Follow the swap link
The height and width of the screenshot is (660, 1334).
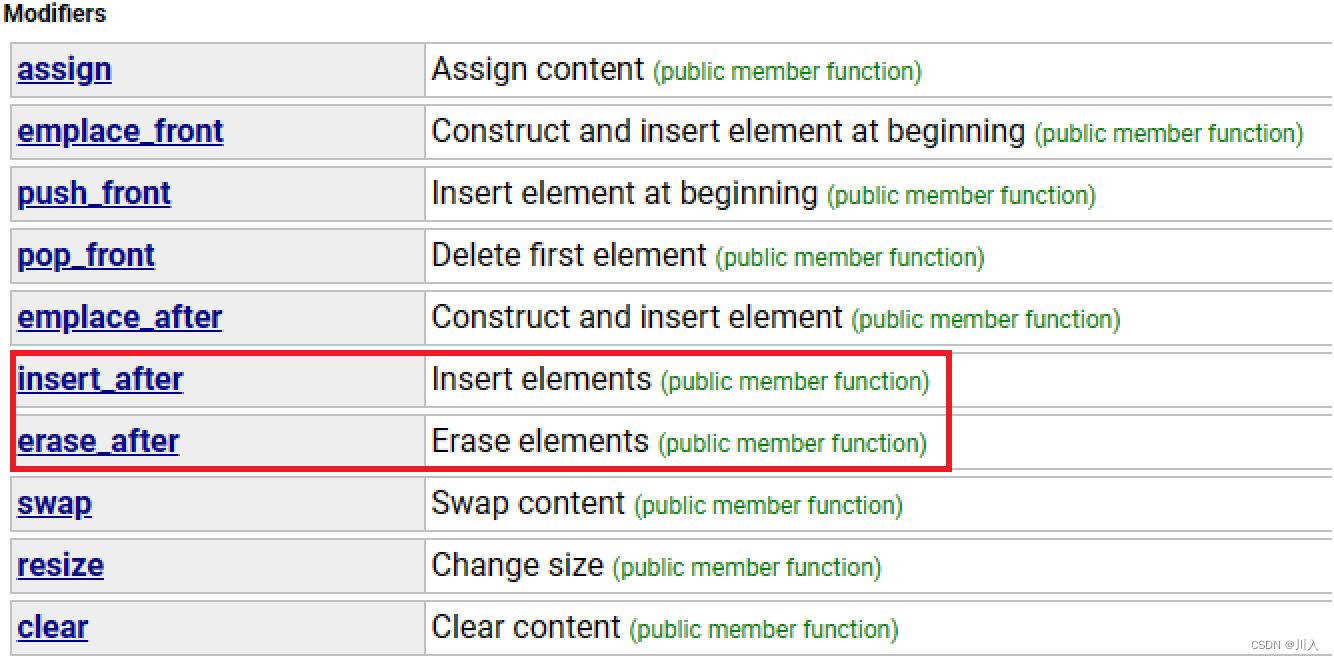click(x=54, y=504)
